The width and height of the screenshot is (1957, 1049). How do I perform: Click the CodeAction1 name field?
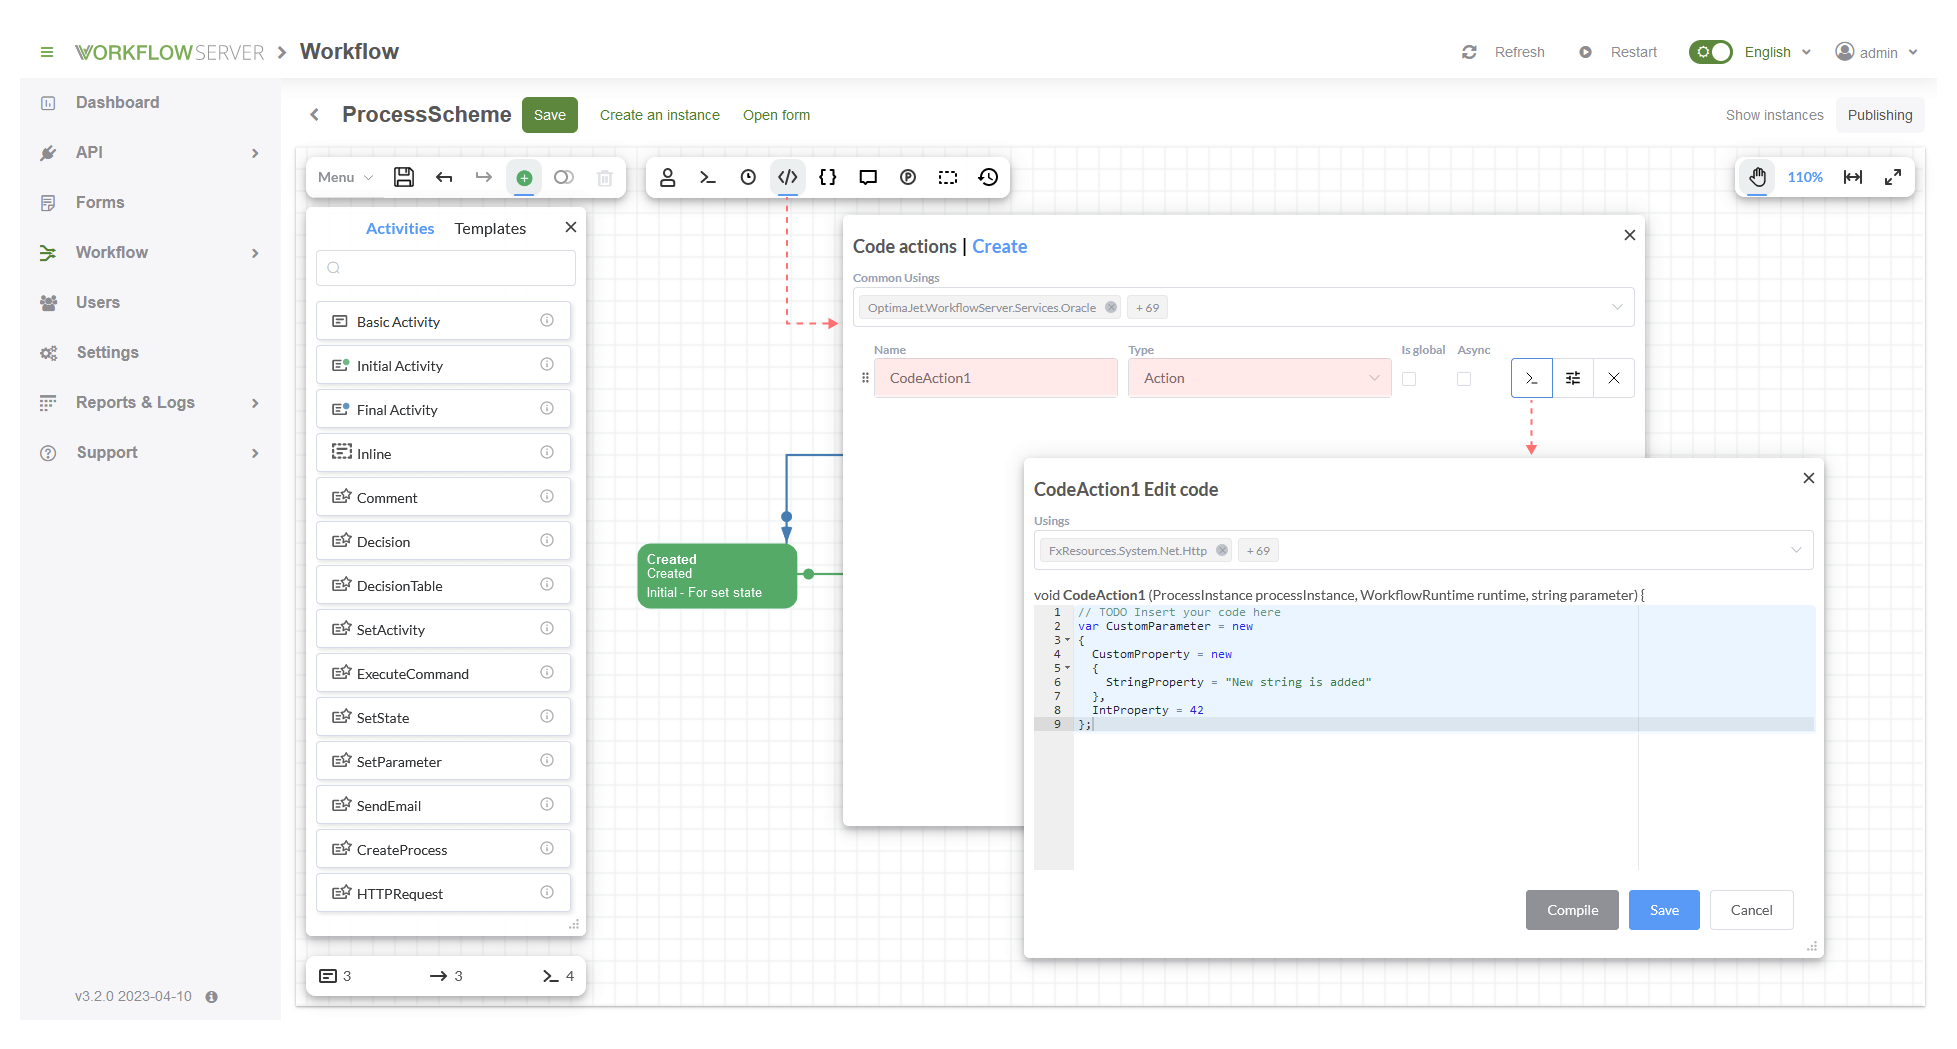[x=996, y=378]
